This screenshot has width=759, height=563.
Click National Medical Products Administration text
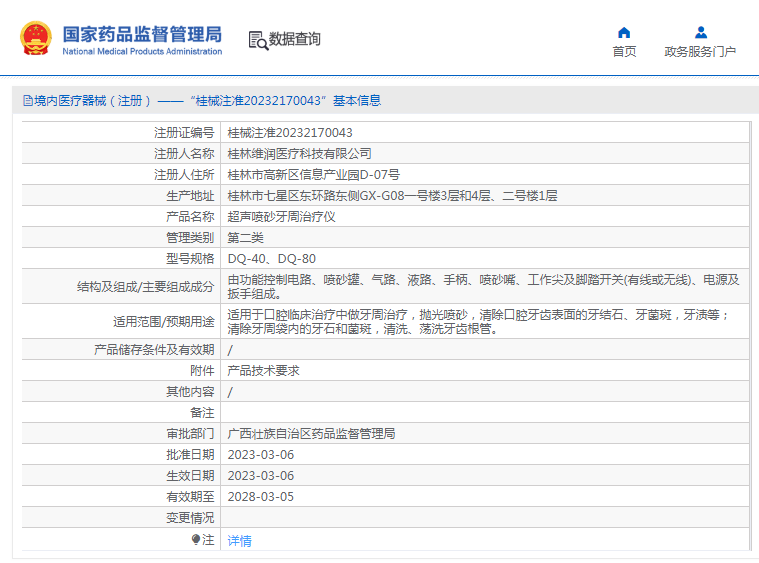click(142, 51)
